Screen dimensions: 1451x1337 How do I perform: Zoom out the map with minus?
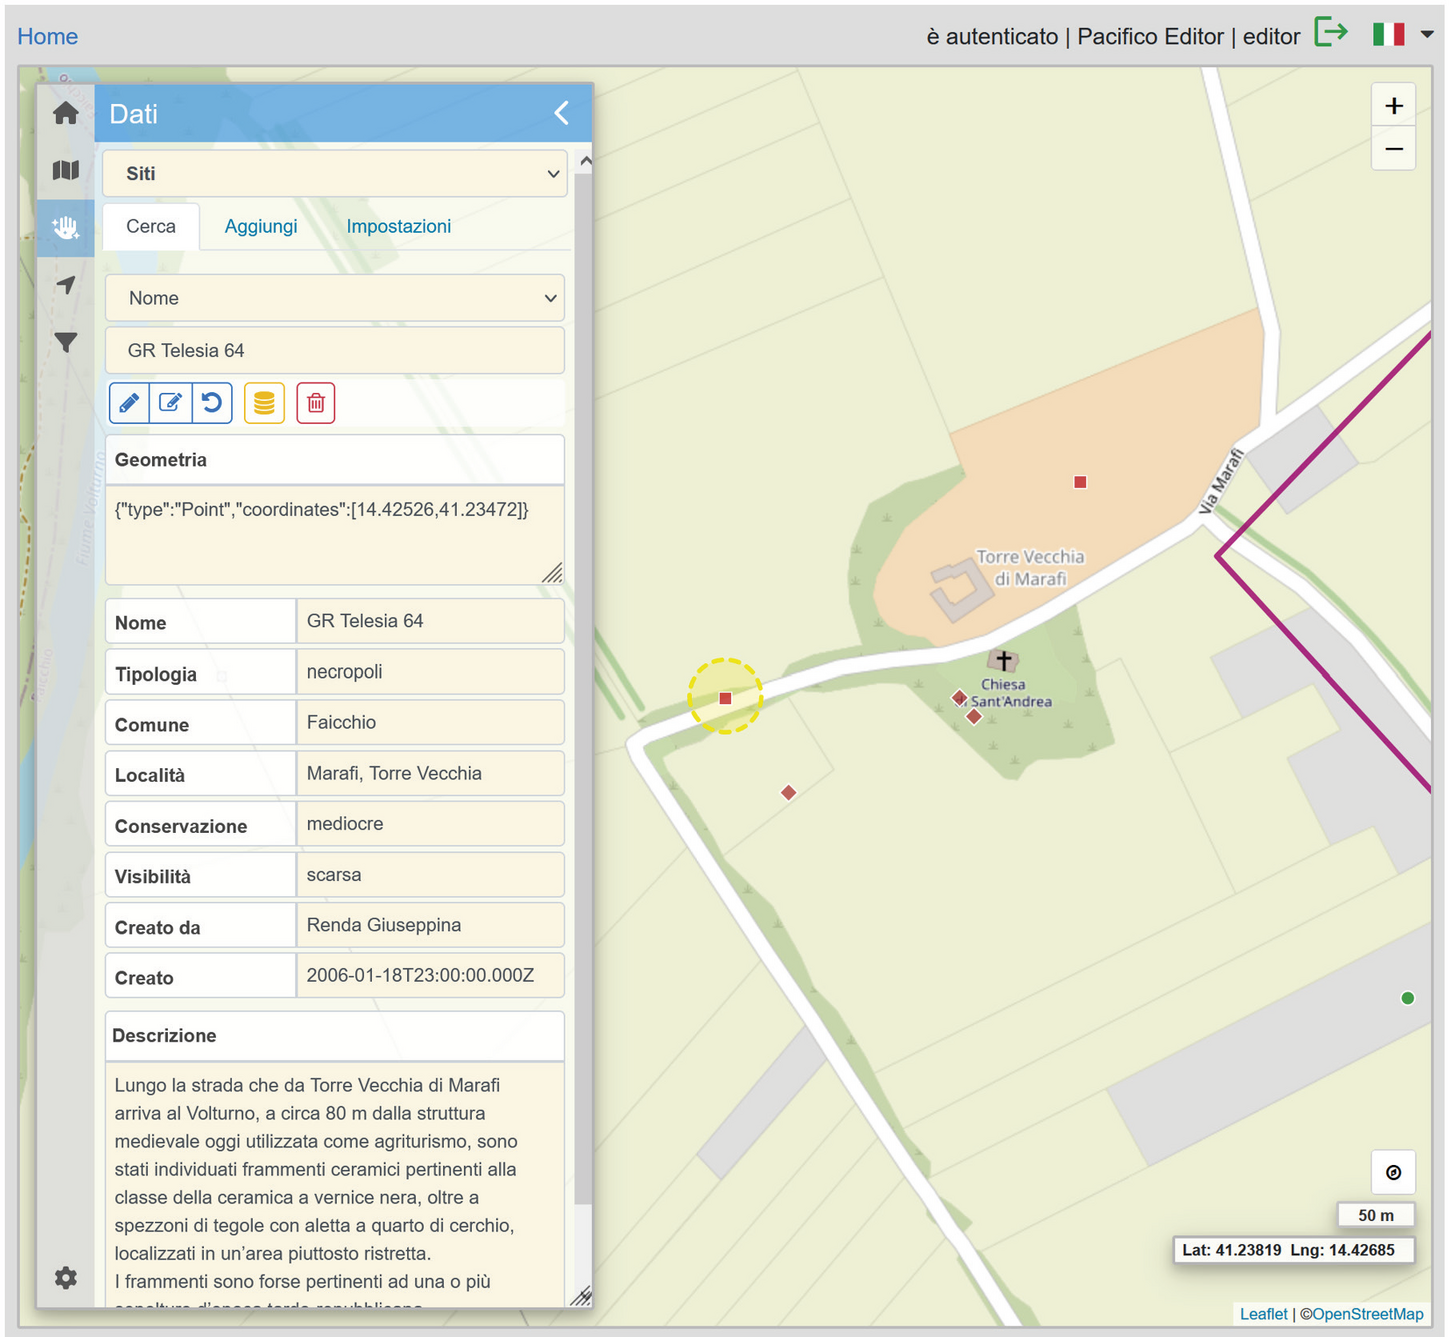pyautogui.click(x=1394, y=149)
